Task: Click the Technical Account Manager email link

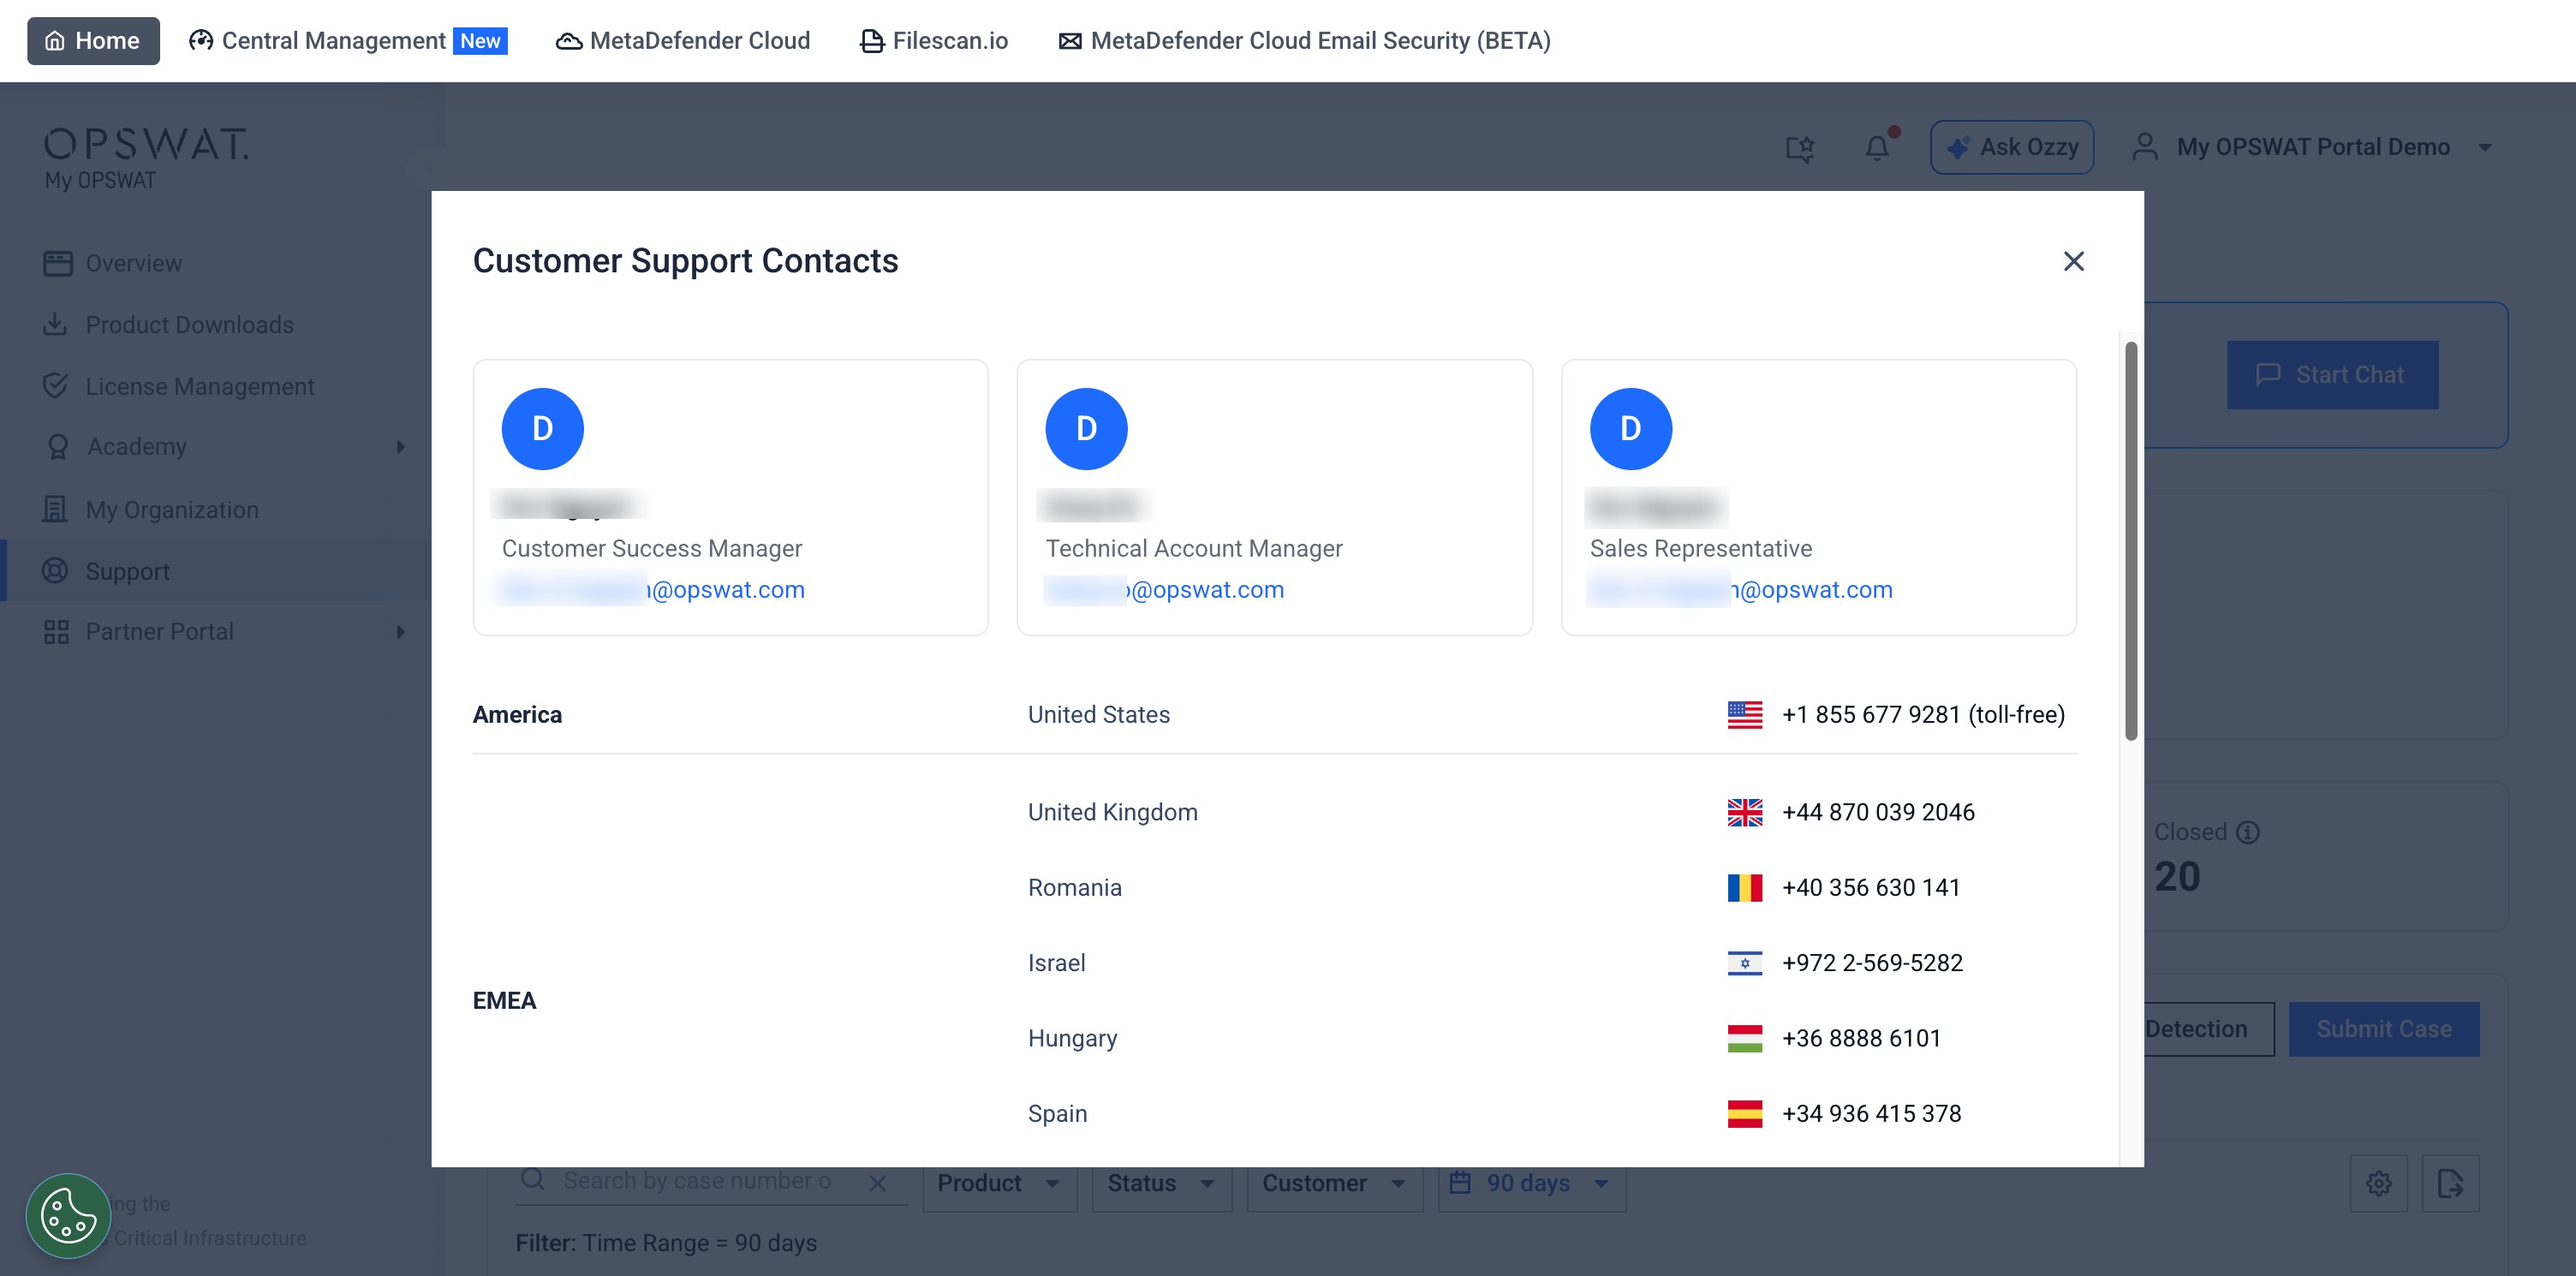Action: pos(1204,590)
